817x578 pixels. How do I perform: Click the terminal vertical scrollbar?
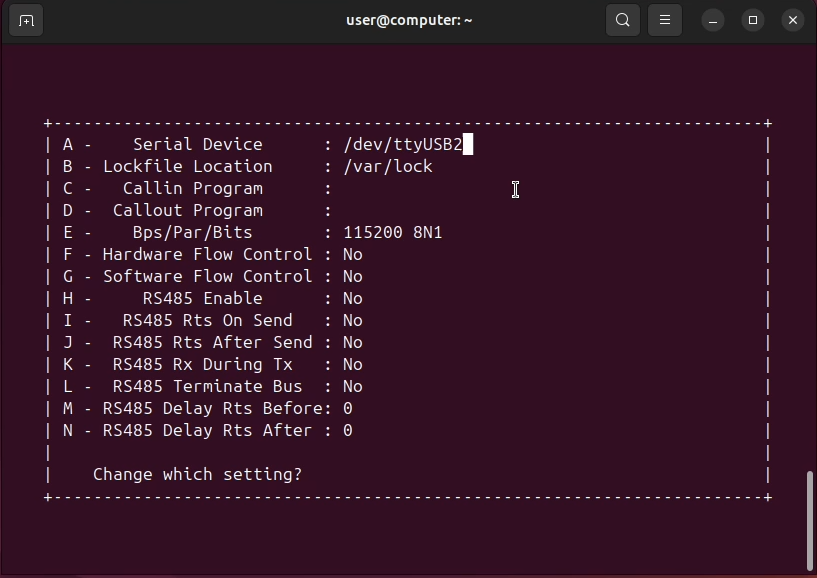810,518
